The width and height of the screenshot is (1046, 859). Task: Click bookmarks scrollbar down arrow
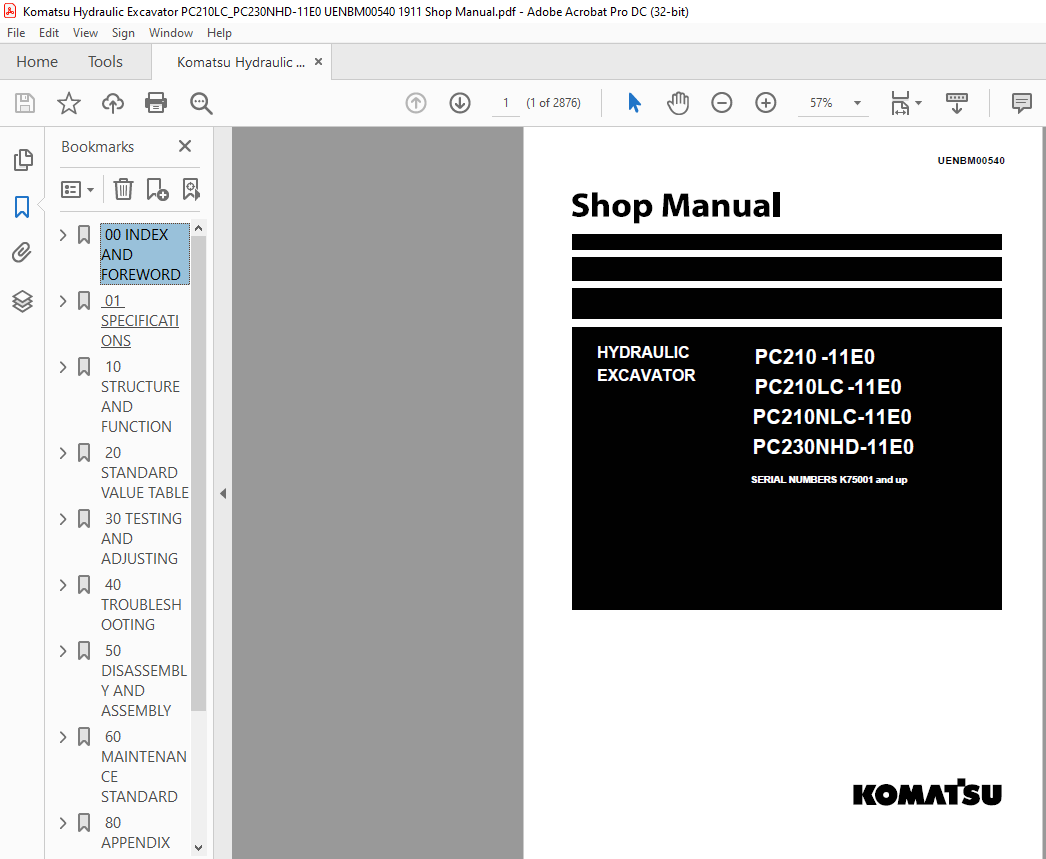click(198, 848)
